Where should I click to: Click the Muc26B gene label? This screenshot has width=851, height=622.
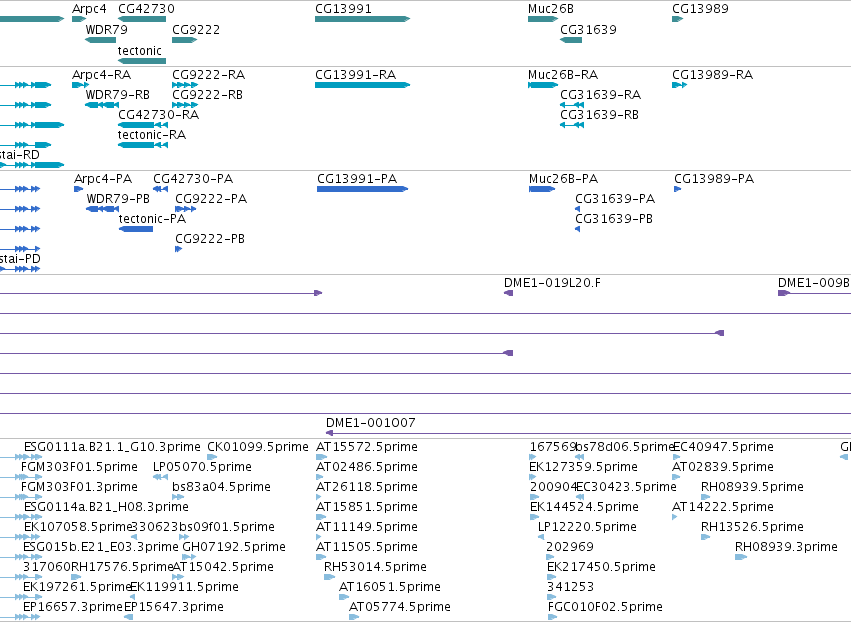(550, 9)
